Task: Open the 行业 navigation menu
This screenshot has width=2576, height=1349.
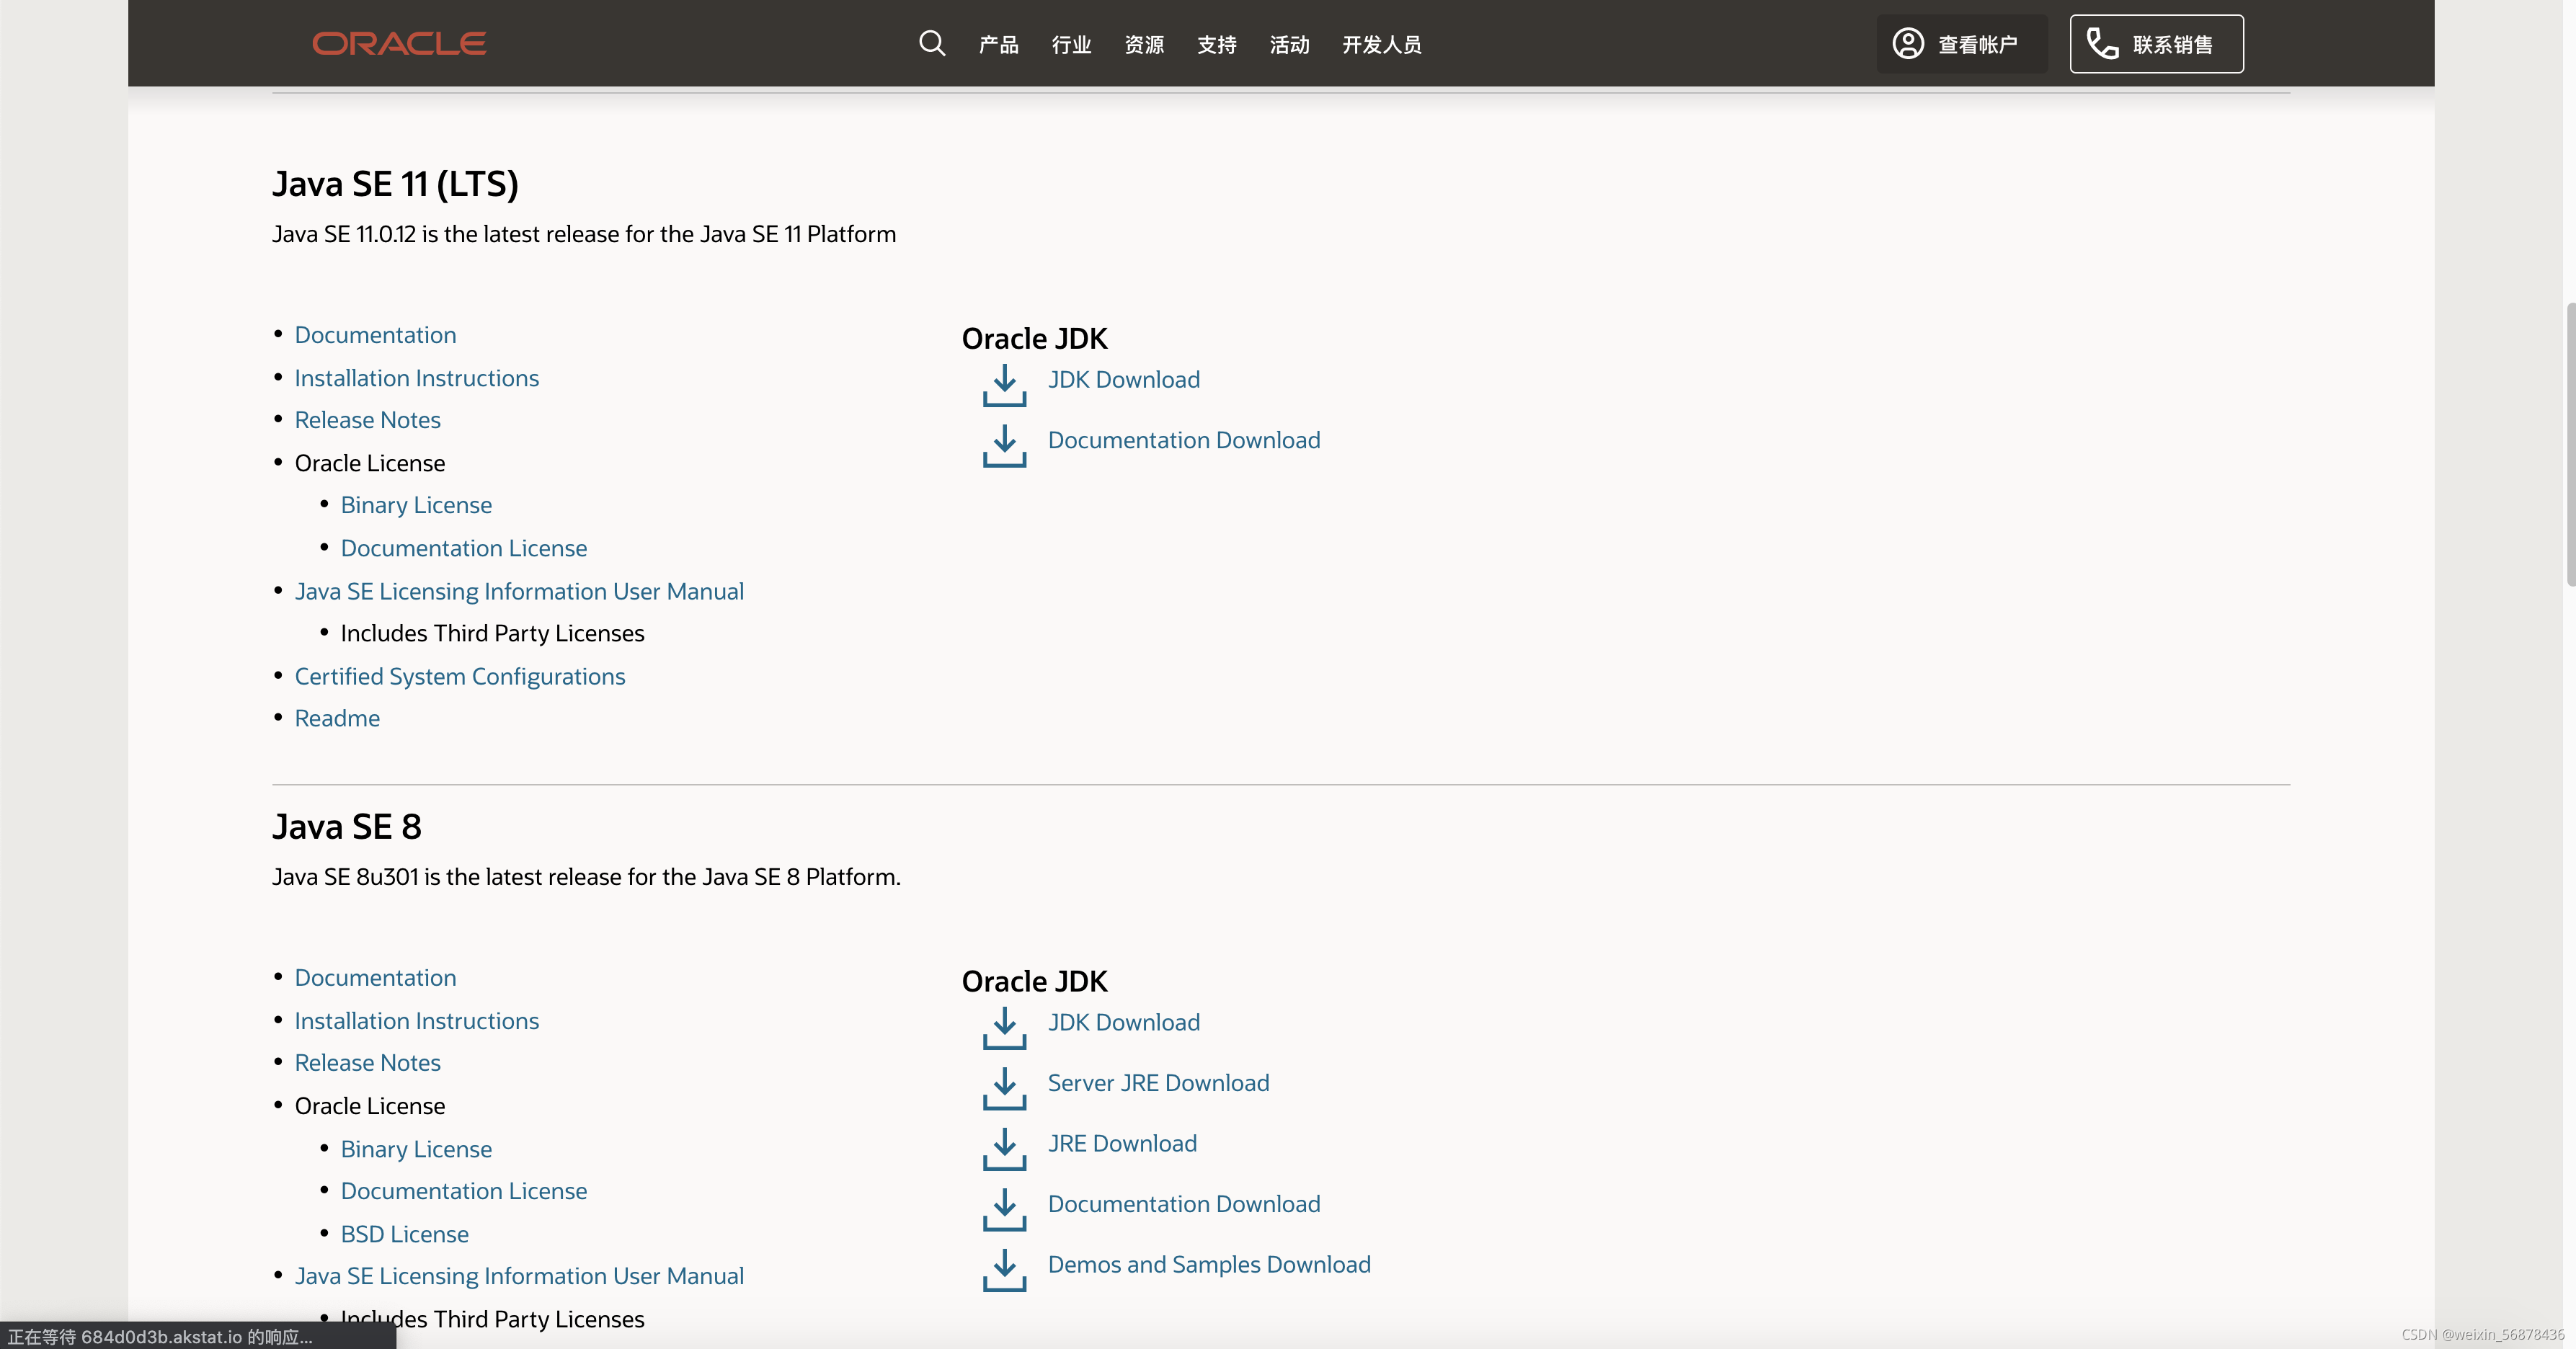Action: click(x=1071, y=44)
